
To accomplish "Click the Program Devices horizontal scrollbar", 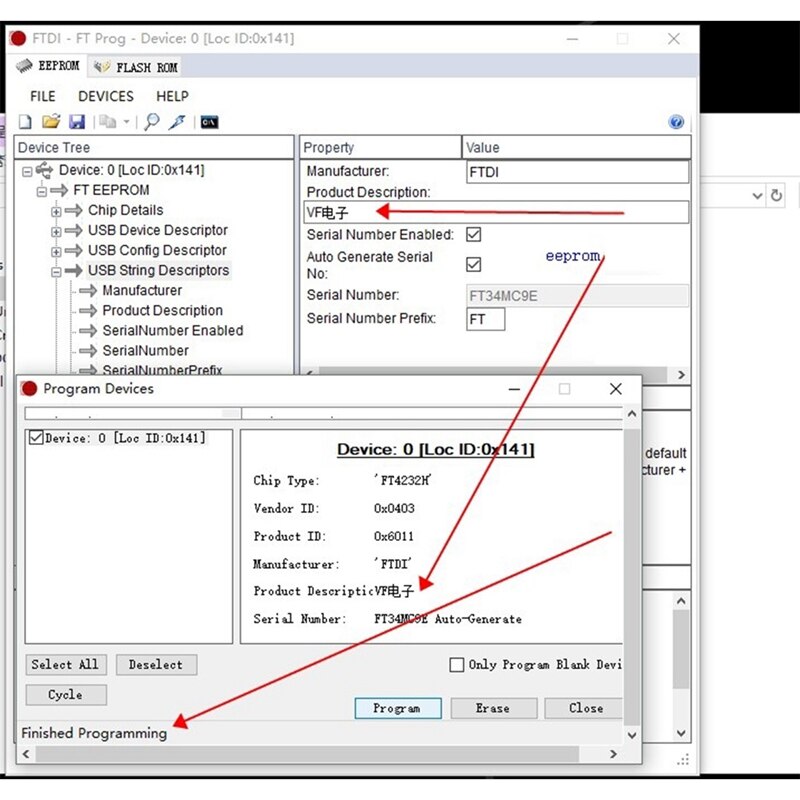I will [319, 754].
